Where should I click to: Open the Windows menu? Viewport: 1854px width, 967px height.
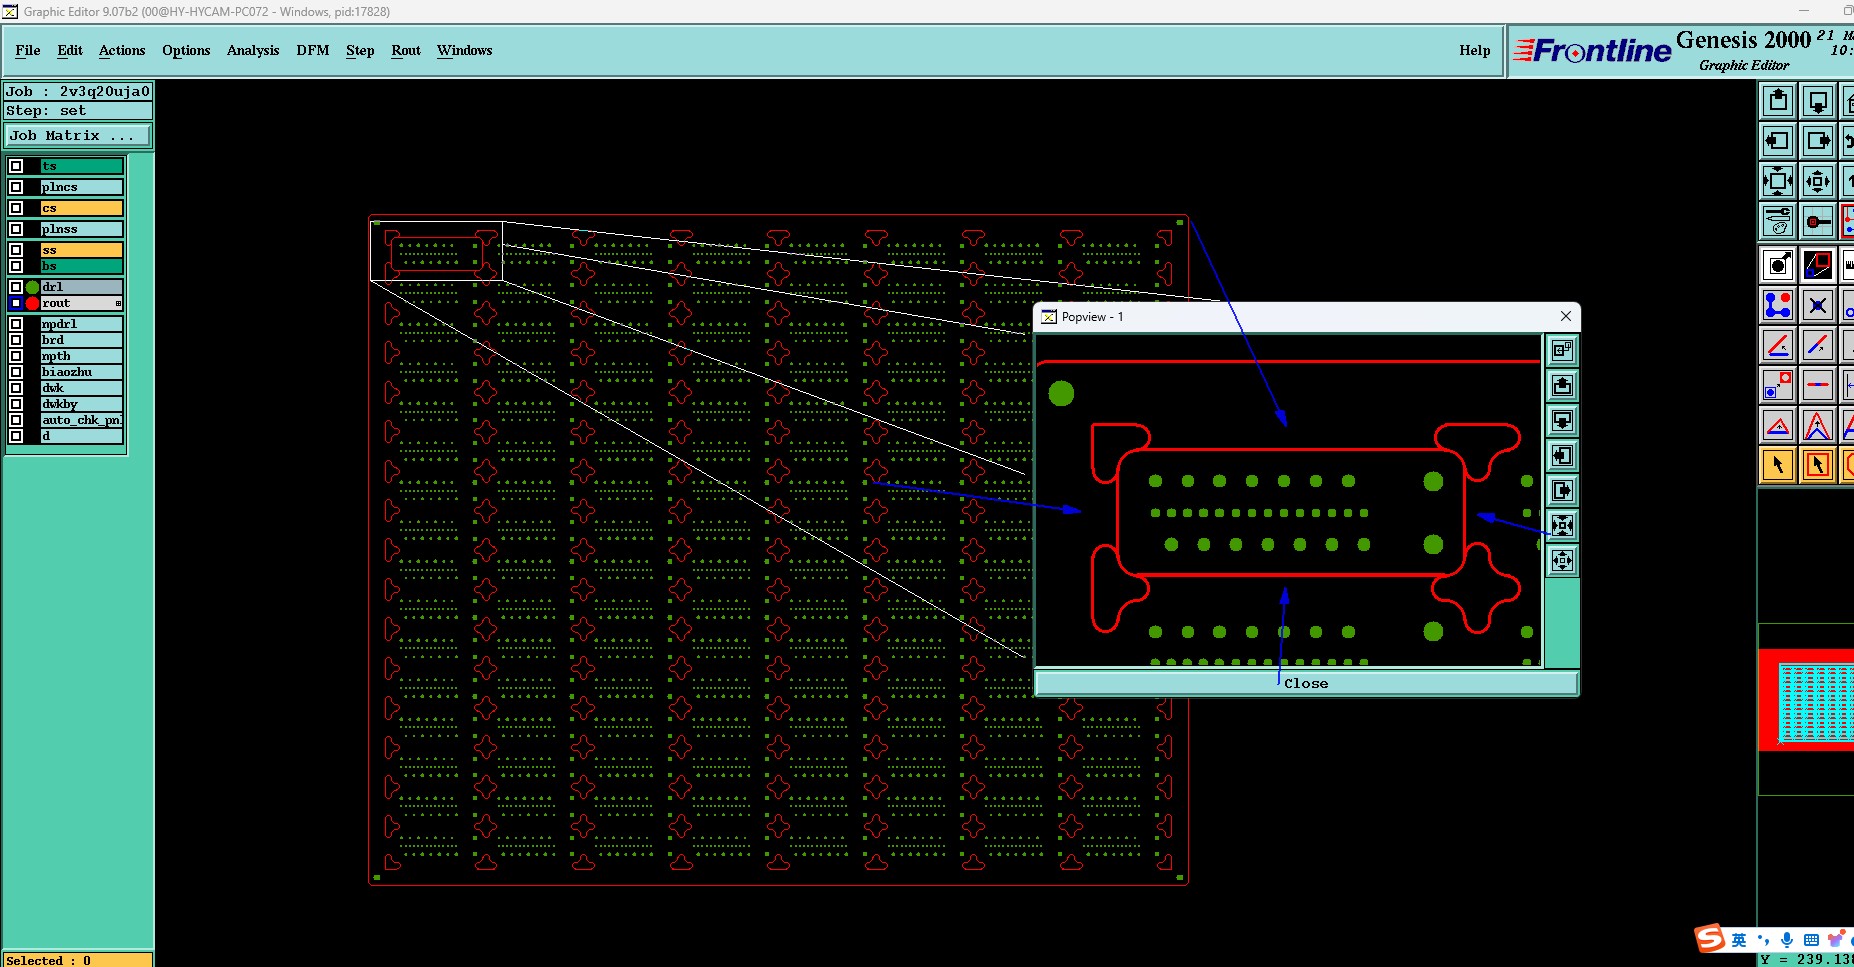pyautogui.click(x=465, y=50)
